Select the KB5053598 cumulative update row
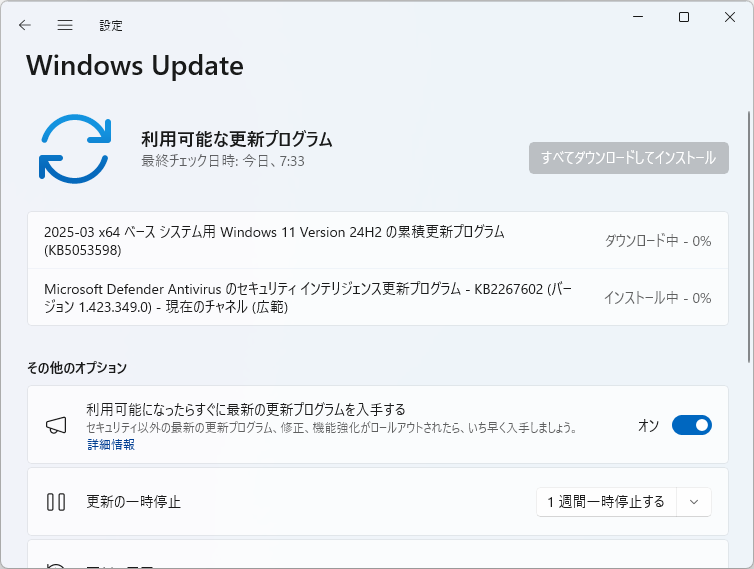The width and height of the screenshot is (754, 569). click(378, 240)
